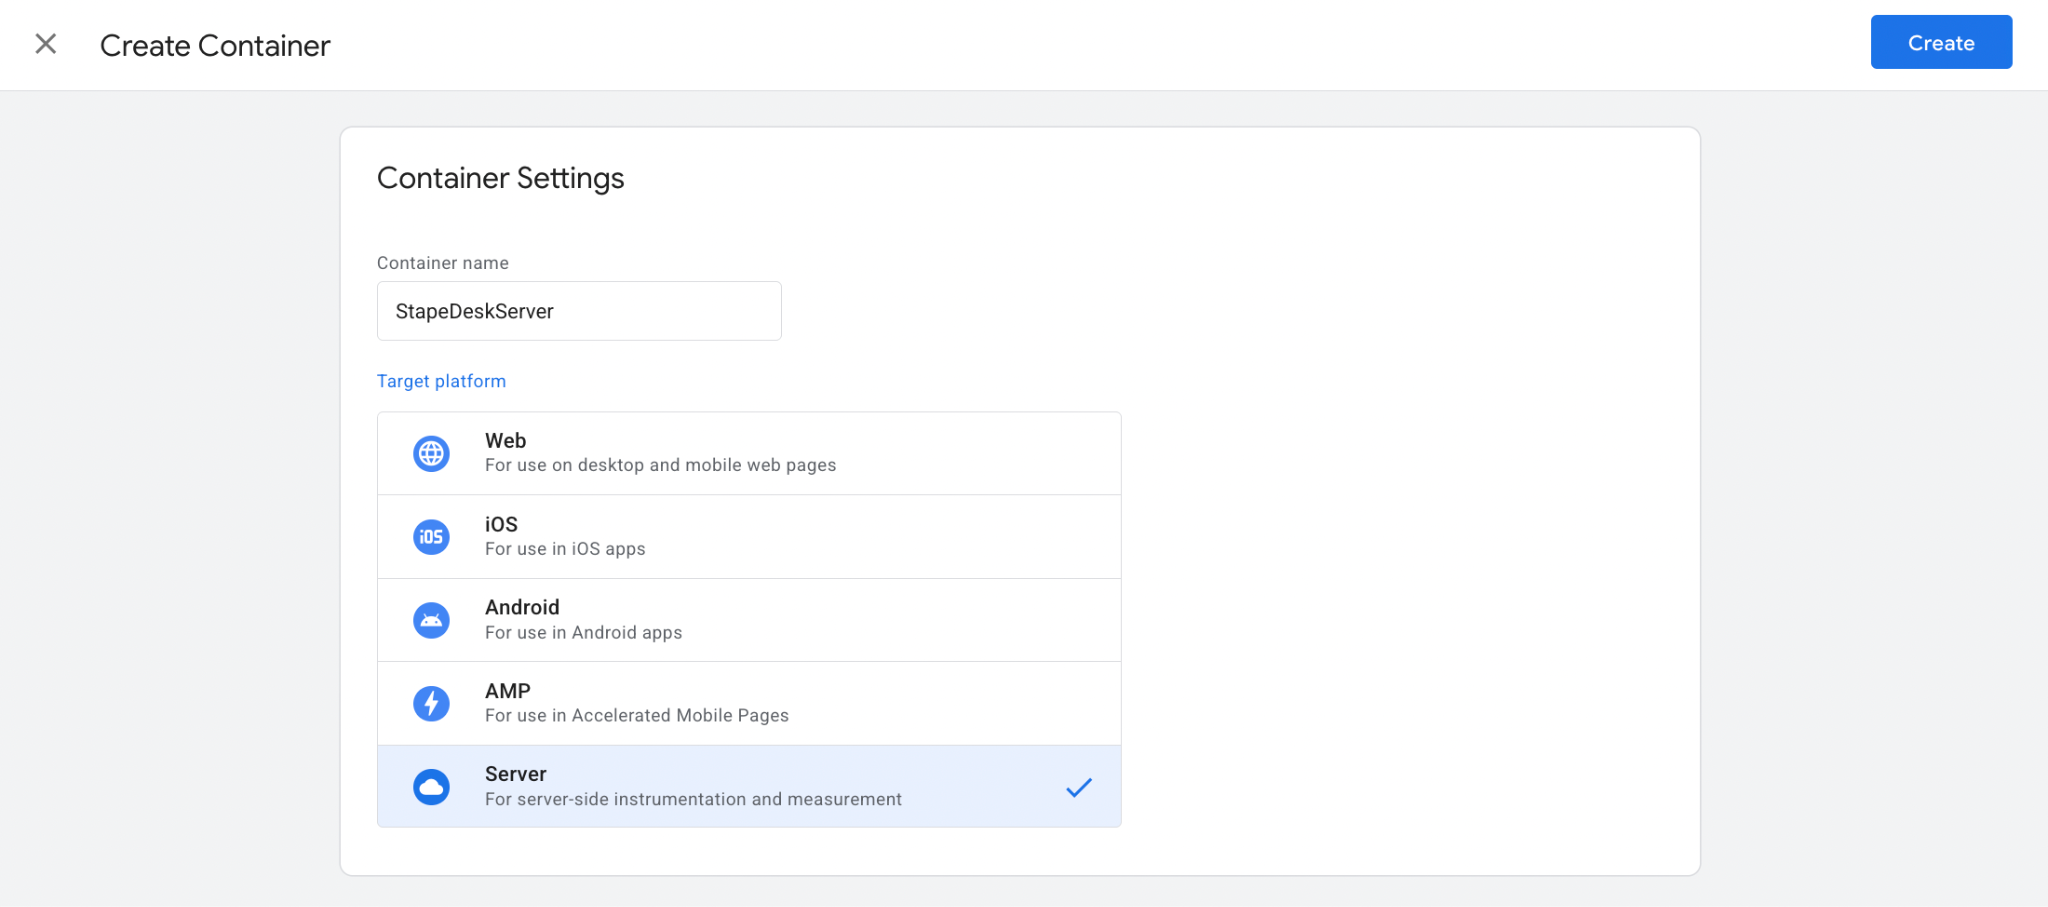Click the Android robot icon
This screenshot has height=907, width=2048.
pos(431,620)
